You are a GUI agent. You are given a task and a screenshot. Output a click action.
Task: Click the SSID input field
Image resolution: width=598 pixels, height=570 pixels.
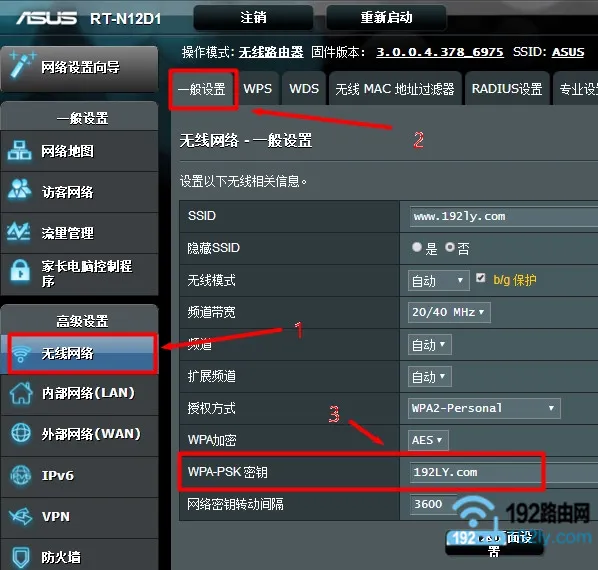(x=504, y=217)
